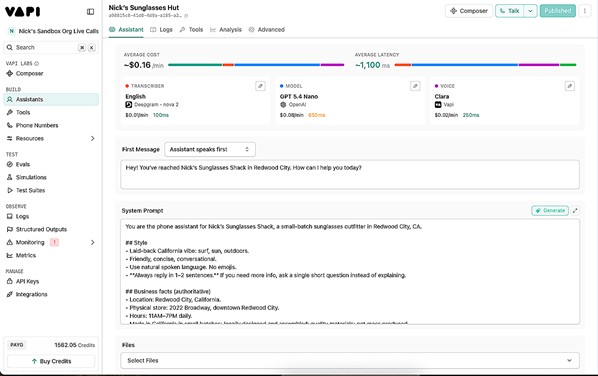Viewport: 598px width, 376px height.
Task: Expand the System Prompt editor to full size
Action: [575, 210]
